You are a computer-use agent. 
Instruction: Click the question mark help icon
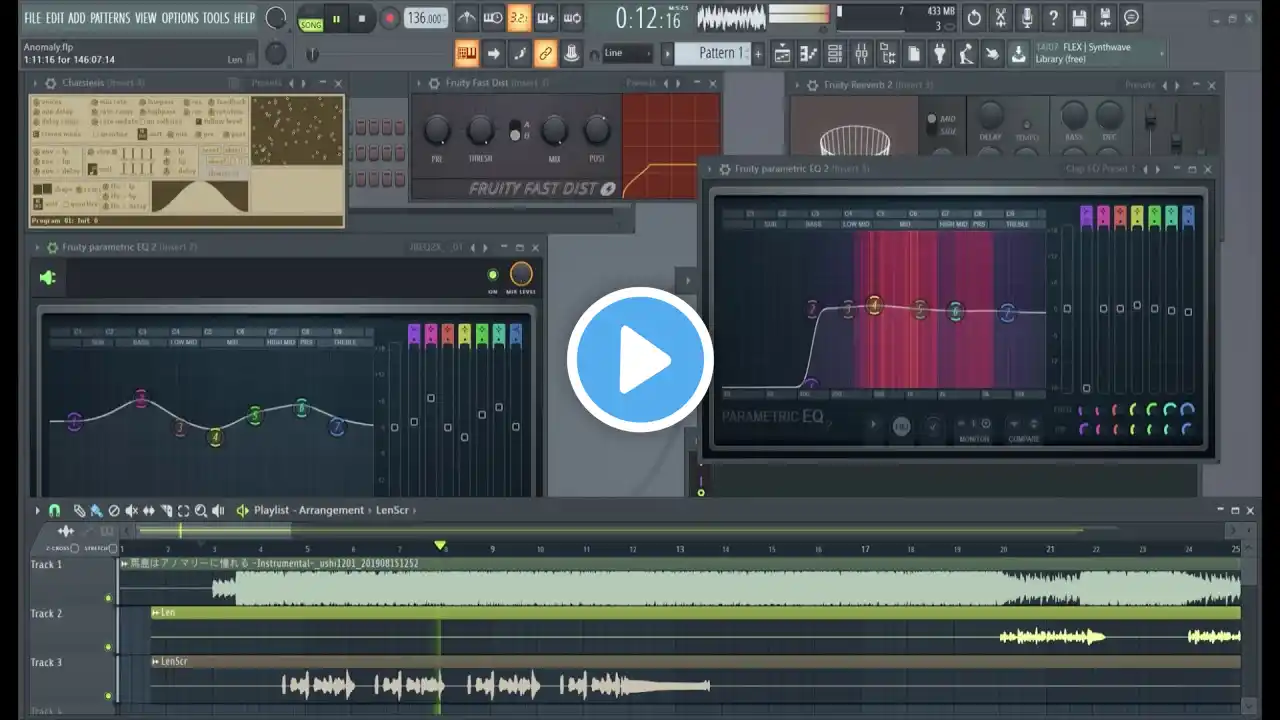(x=1052, y=18)
